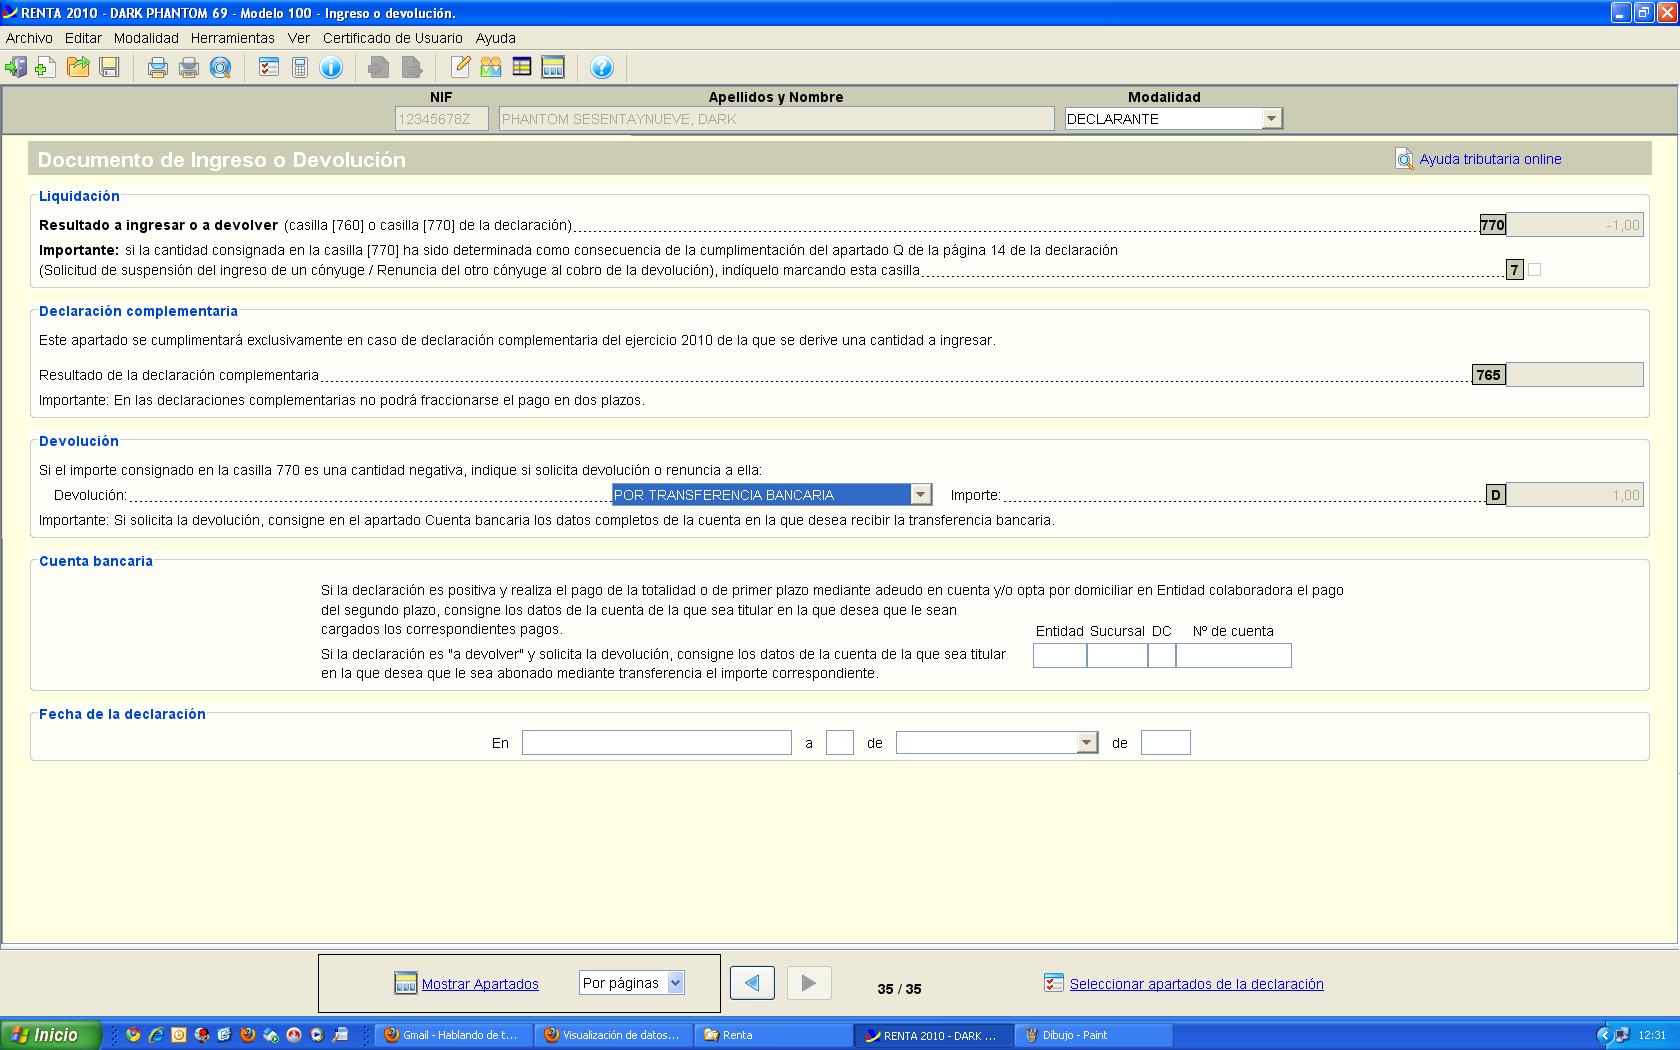The height and width of the screenshot is (1050, 1680).
Task: Click the first blue printer icon
Action: (158, 67)
